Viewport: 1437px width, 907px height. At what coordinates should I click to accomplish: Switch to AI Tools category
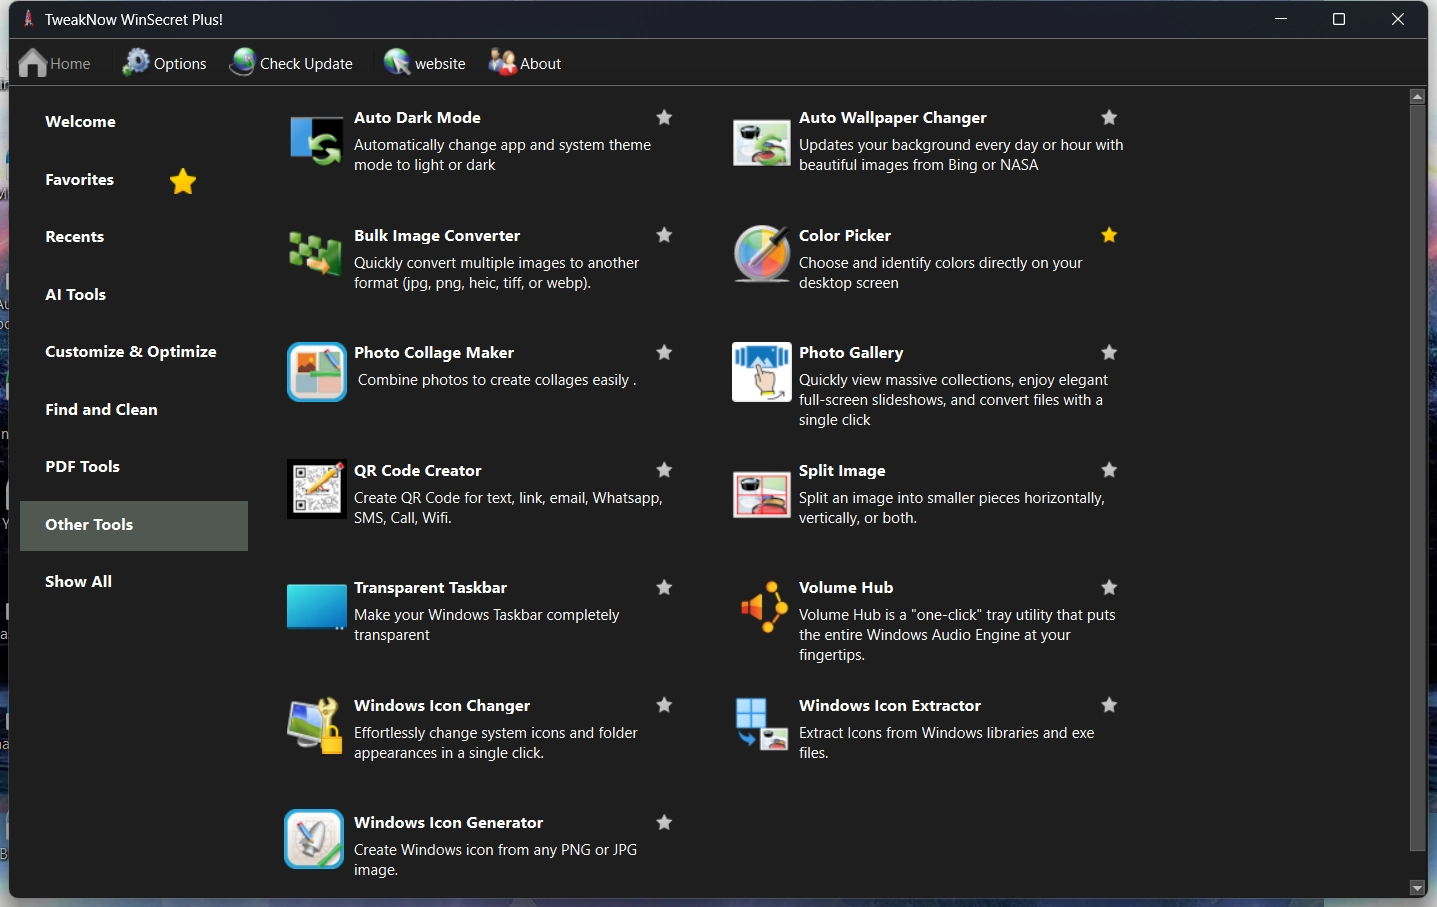[75, 295]
